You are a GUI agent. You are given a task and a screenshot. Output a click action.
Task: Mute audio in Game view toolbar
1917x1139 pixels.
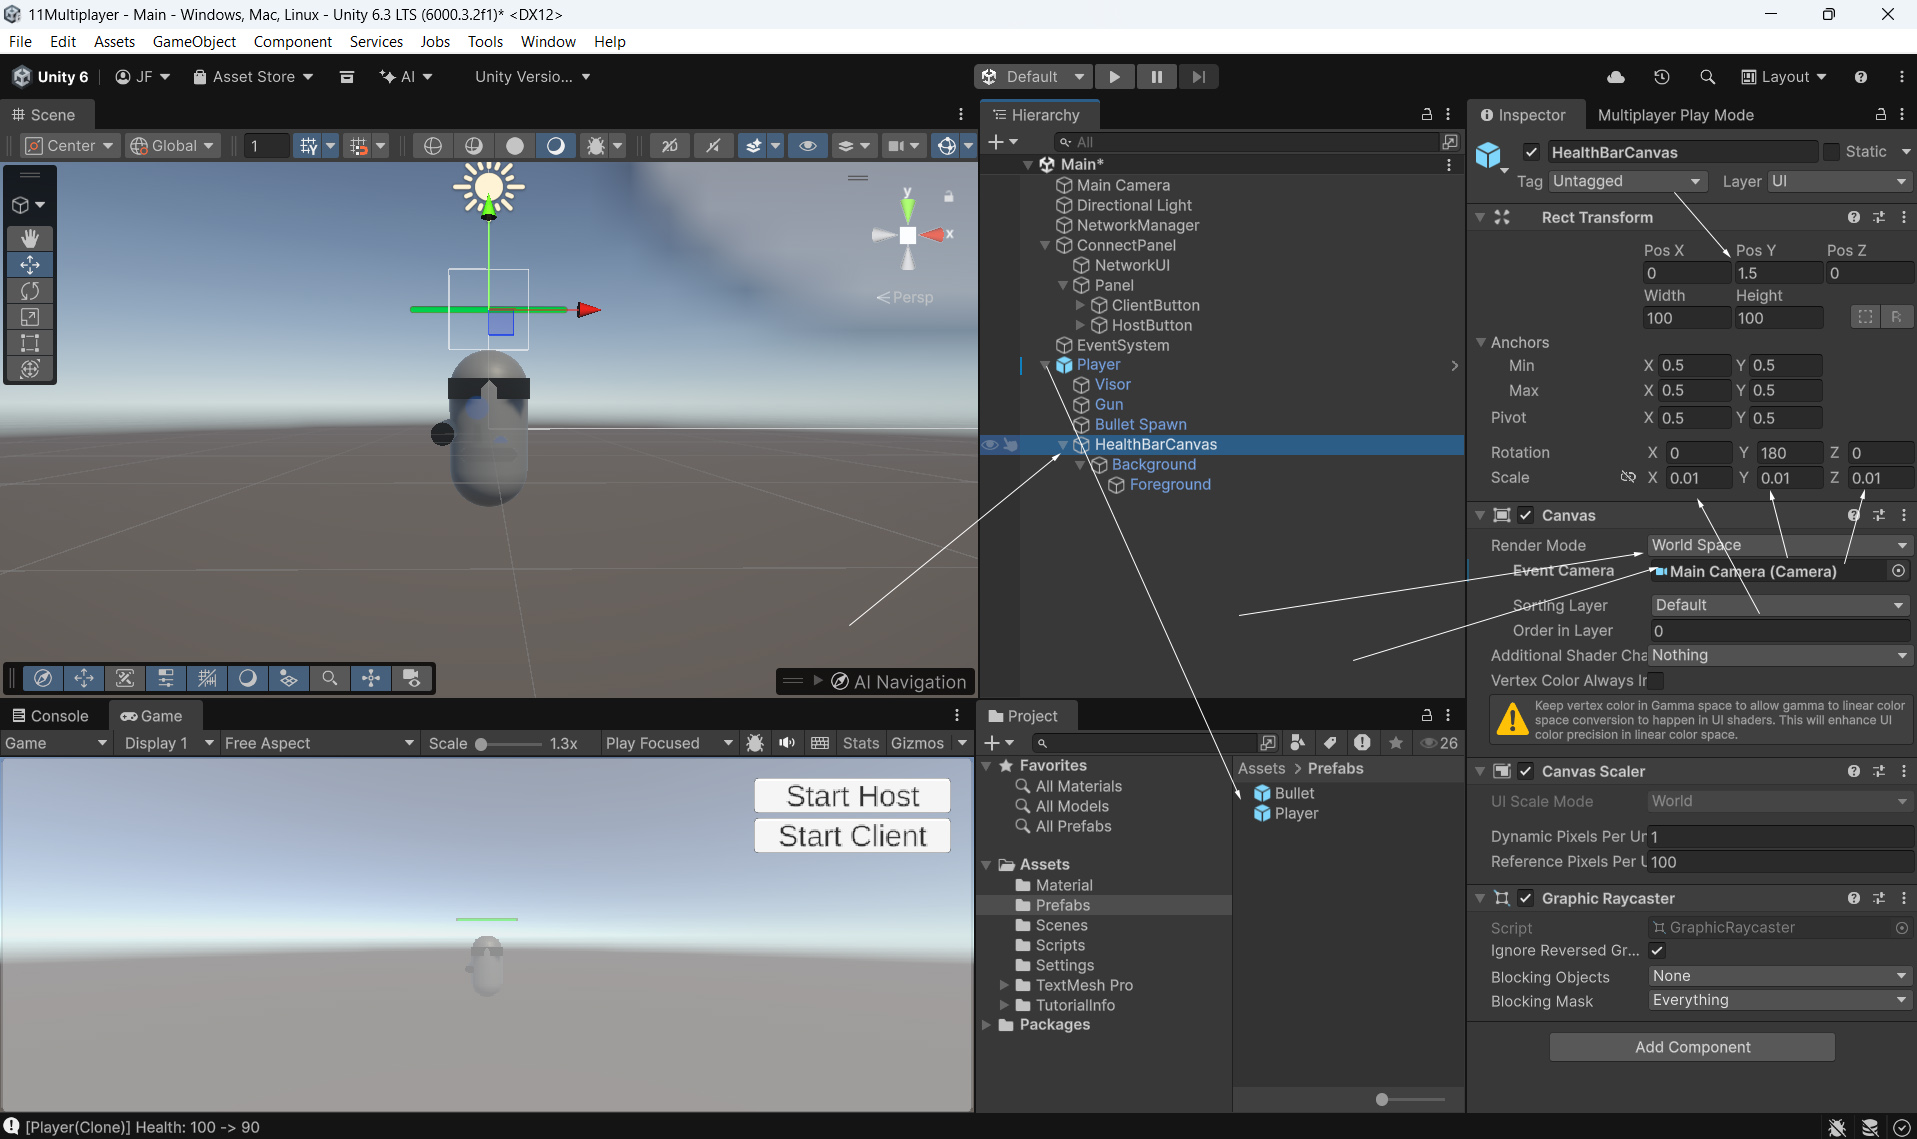pos(787,743)
